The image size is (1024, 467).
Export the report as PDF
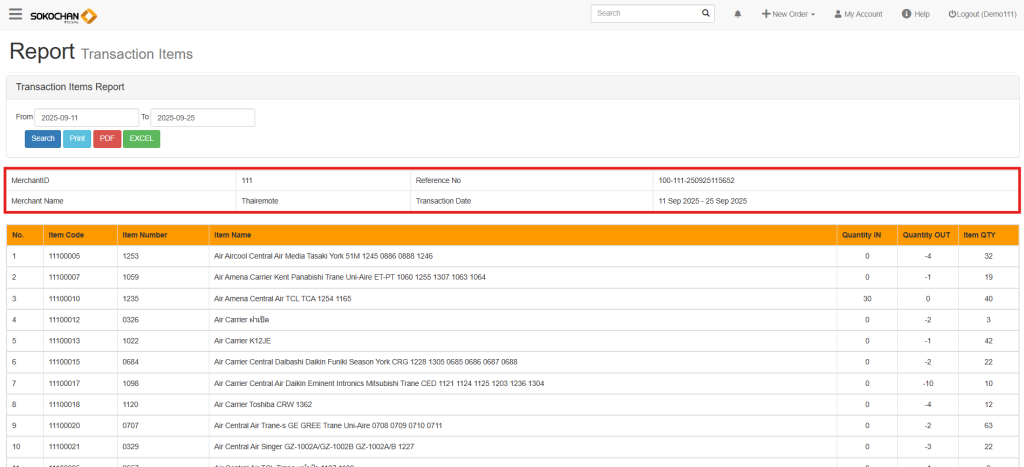[x=107, y=139]
